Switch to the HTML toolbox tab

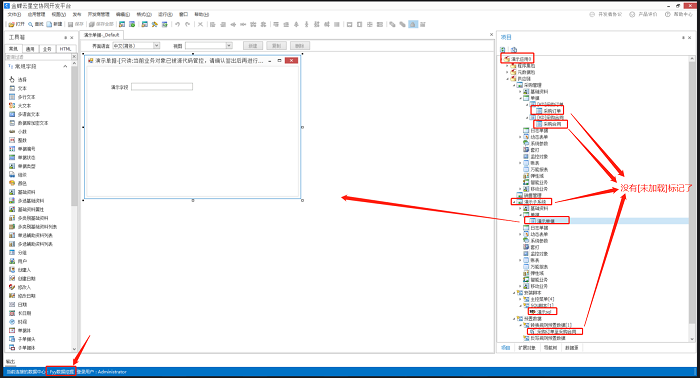click(66, 49)
